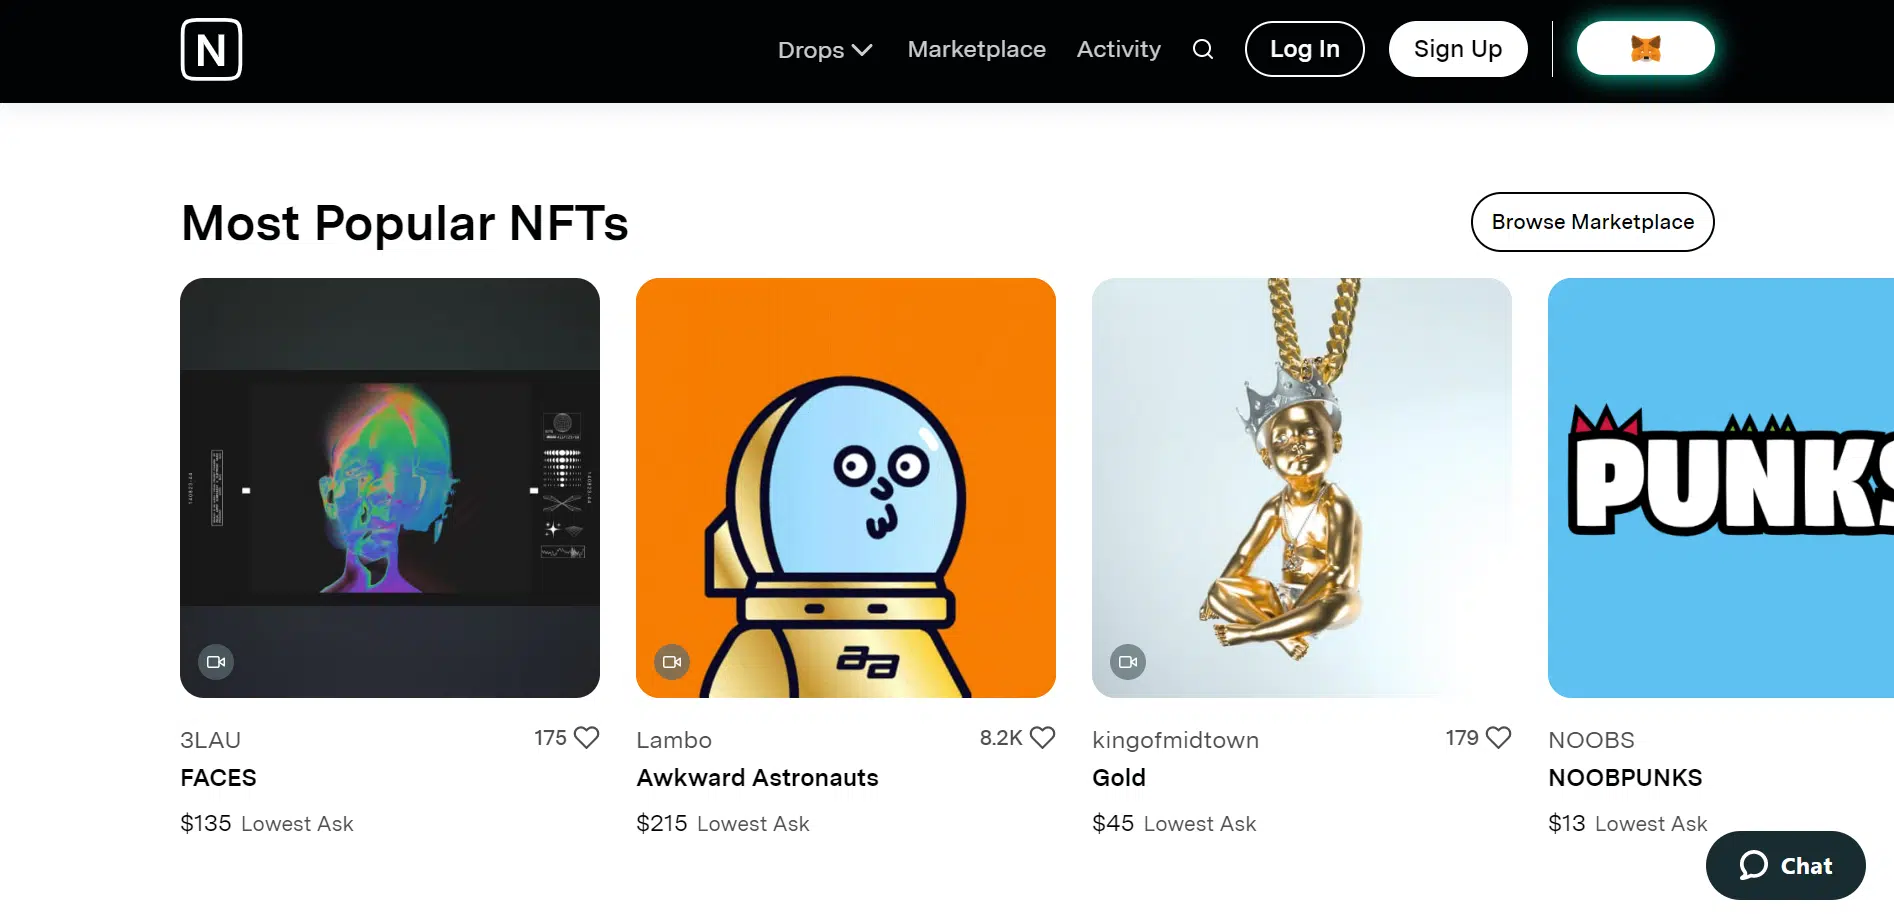Open the NOOBPUNKS thumbnail image
Viewport: 1894px width, 914px height.
(1720, 488)
